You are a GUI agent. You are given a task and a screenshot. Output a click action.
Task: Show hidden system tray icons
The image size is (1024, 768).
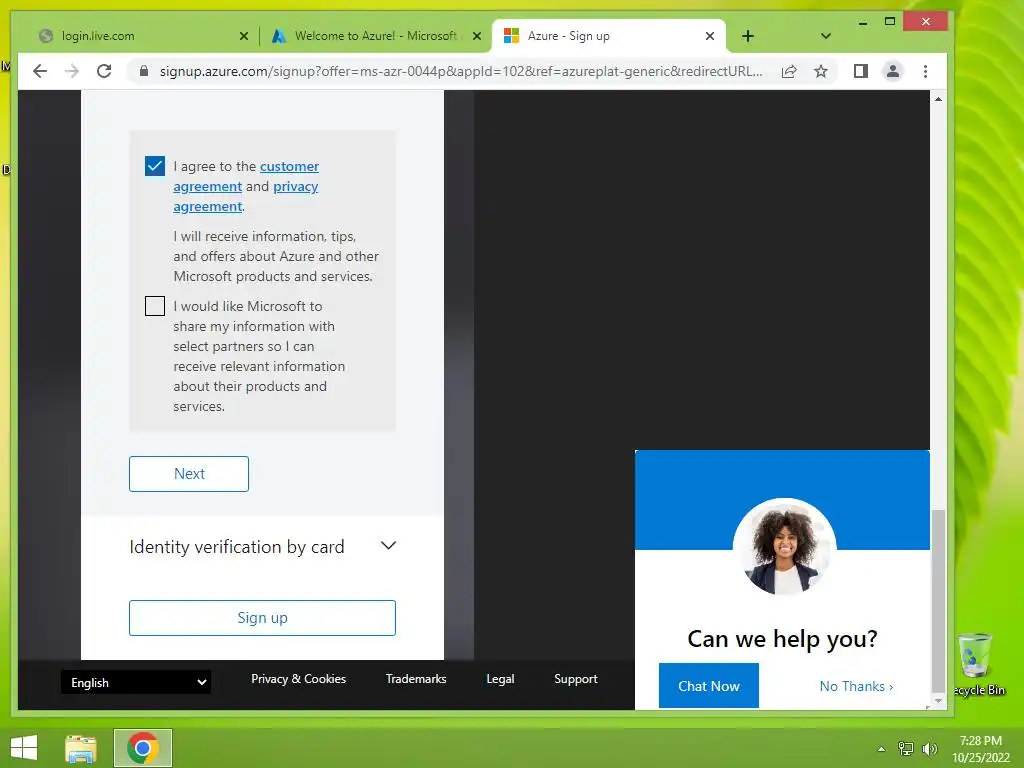click(881, 749)
